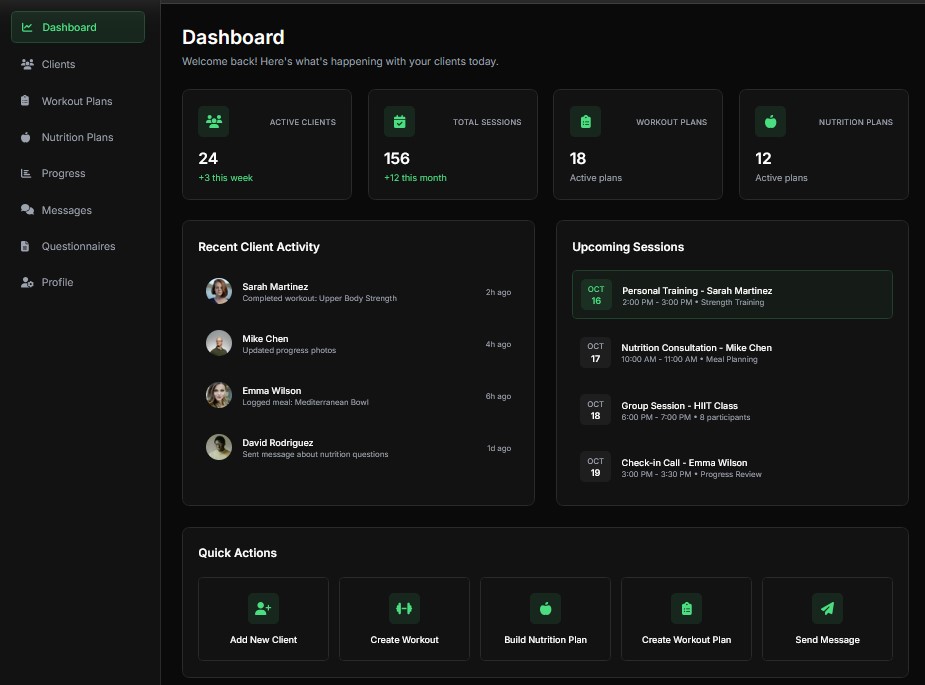Screen dimensions: 925x685
Task: Open Nutrition Plans sidebar item
Action: [x=77, y=137]
